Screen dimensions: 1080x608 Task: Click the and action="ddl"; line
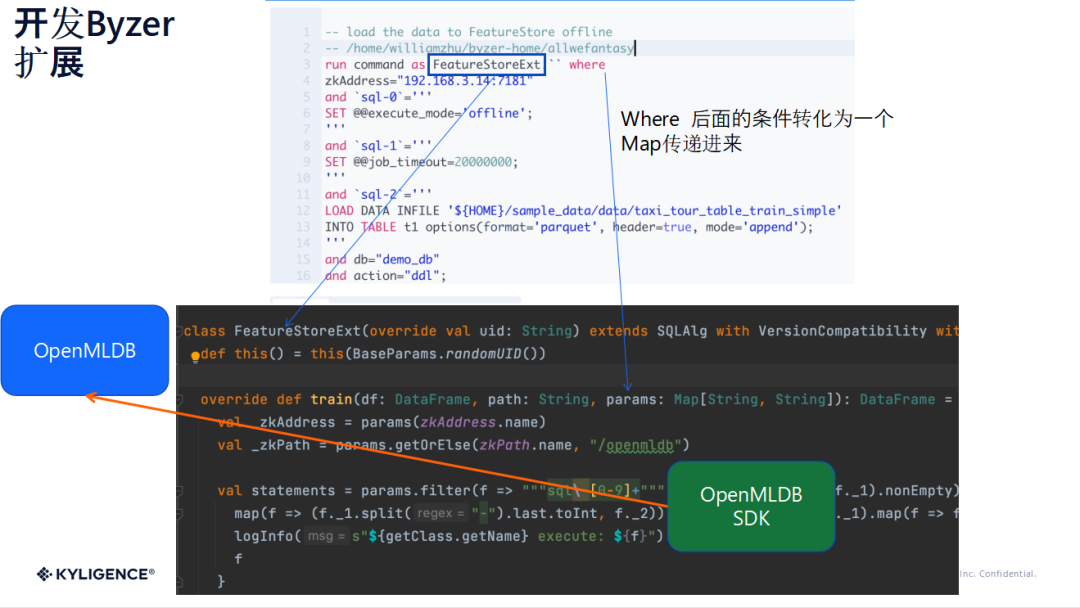pos(385,275)
